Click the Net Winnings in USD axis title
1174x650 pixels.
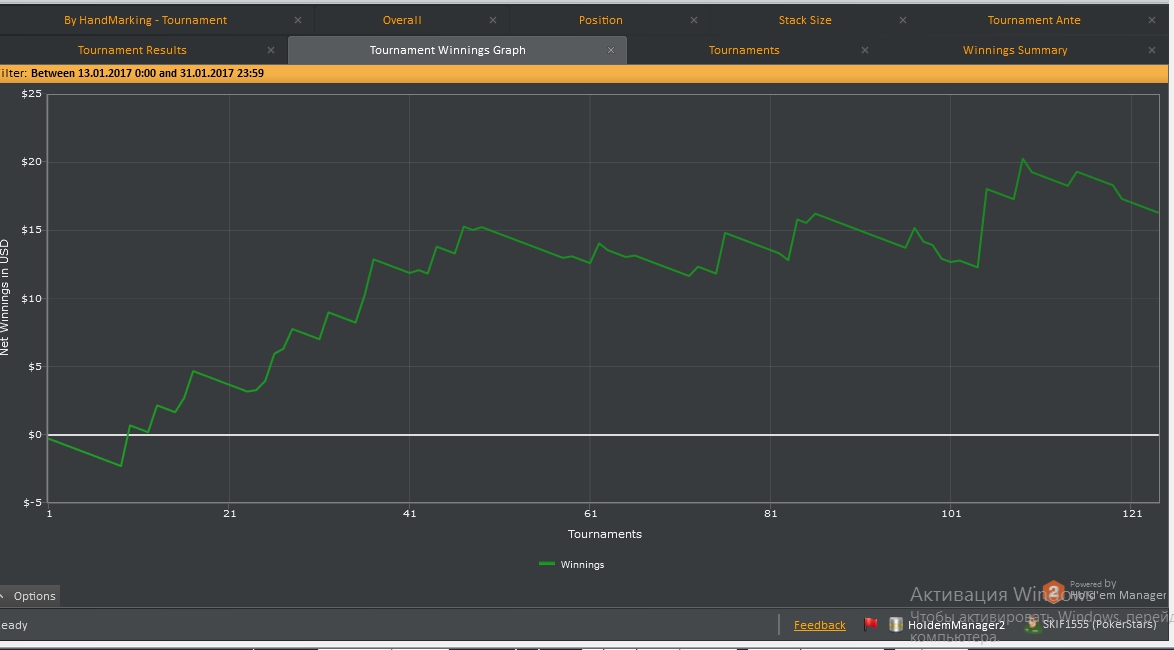coord(5,297)
